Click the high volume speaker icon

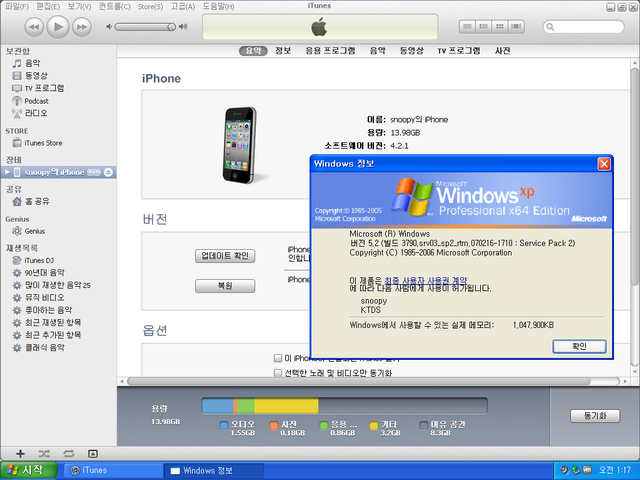[183, 27]
